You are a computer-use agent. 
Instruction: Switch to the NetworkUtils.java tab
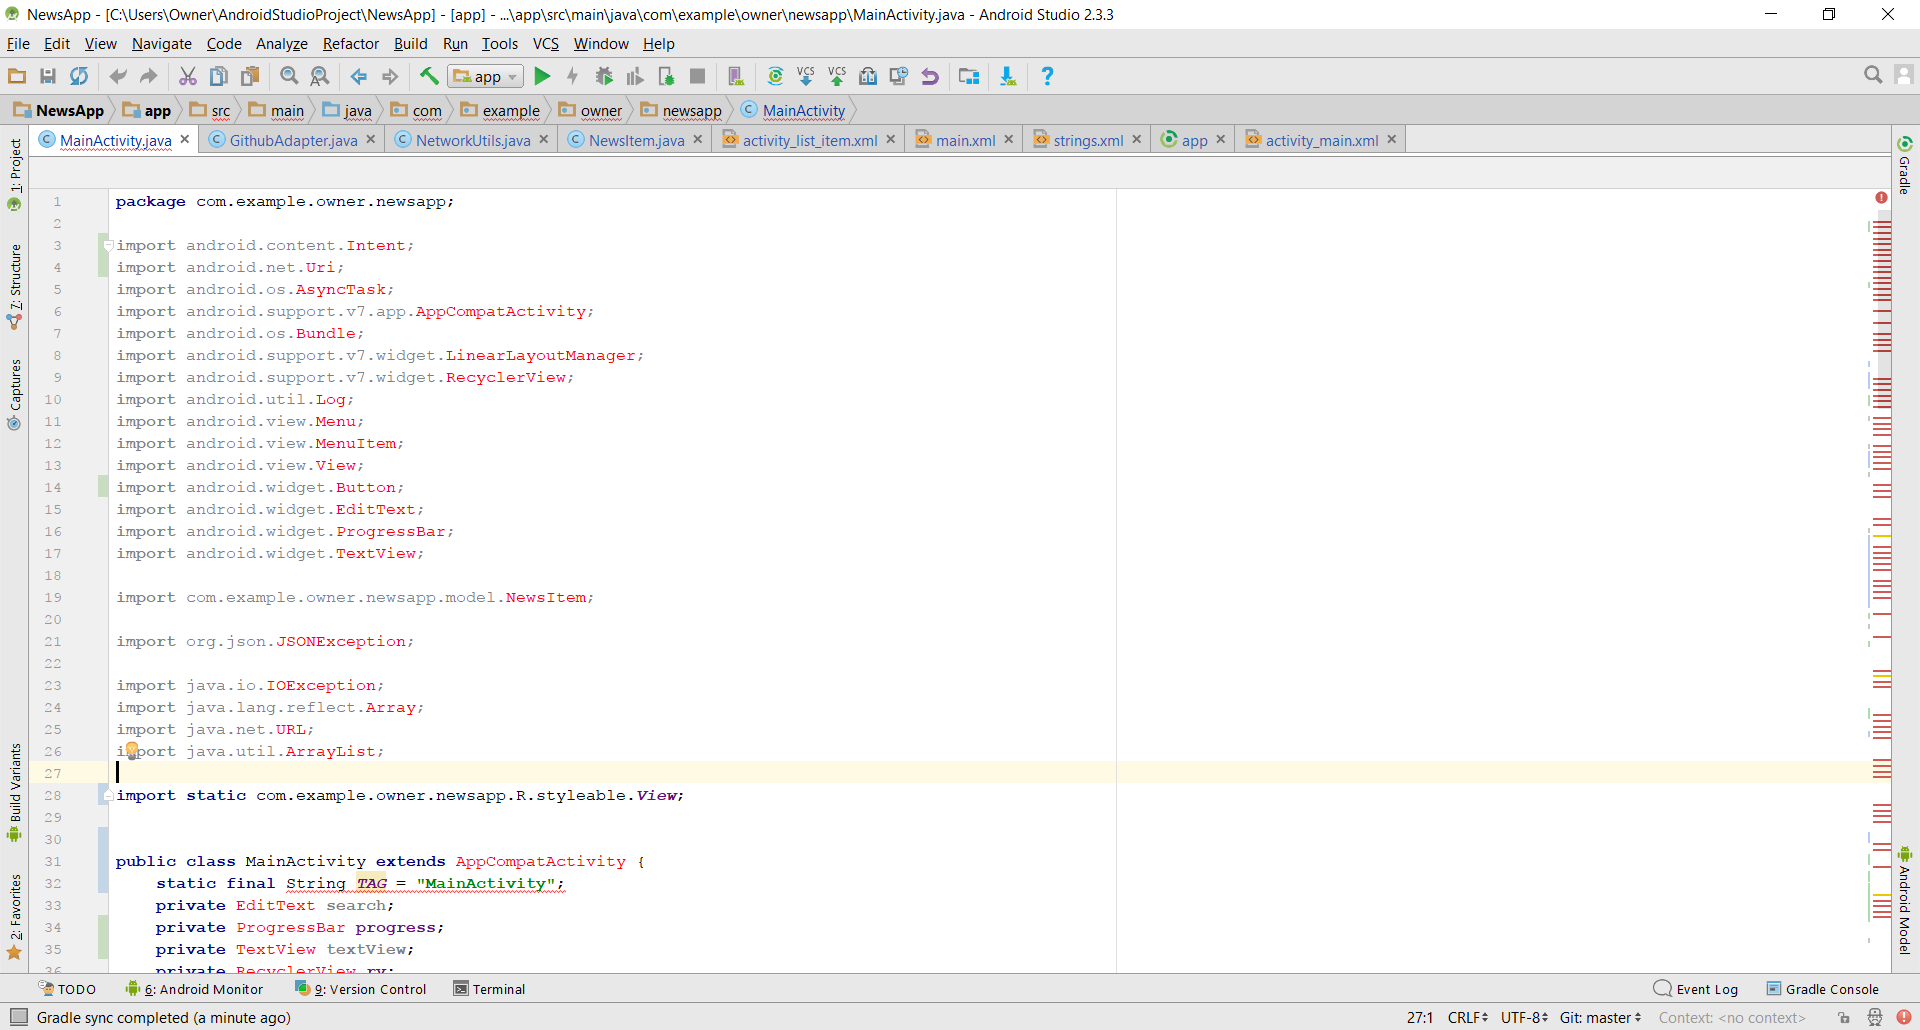point(472,140)
